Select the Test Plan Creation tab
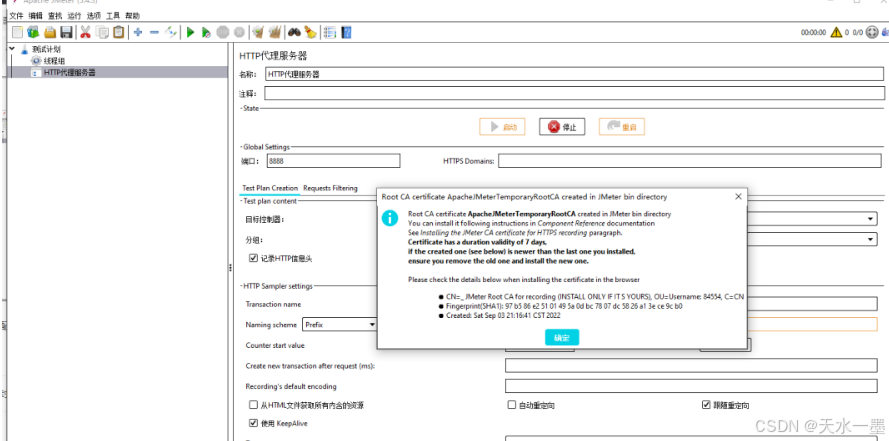The width and height of the screenshot is (889, 441). pyautogui.click(x=270, y=188)
